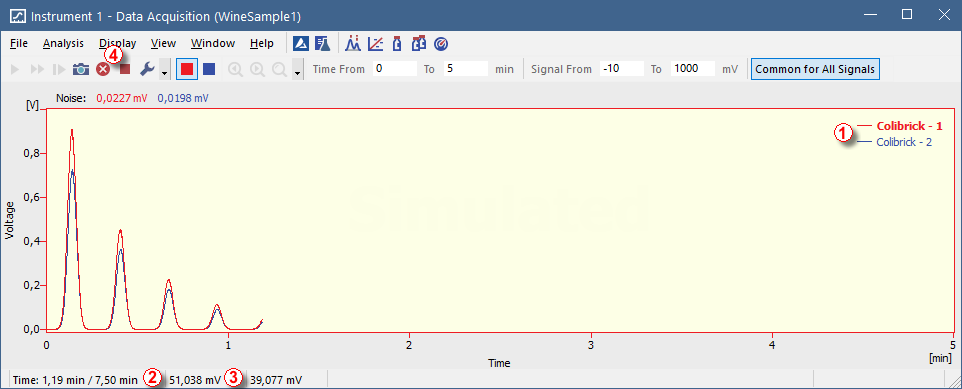Abort the acquisition with red X icon
Viewport: 962px width, 389px height.
pyautogui.click(x=103, y=69)
